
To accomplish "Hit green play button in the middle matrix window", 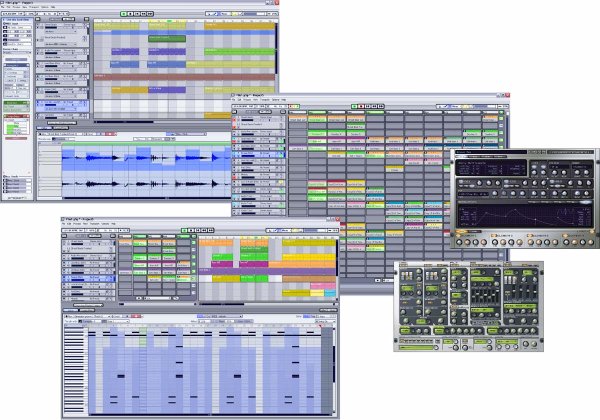I will point(354,106).
